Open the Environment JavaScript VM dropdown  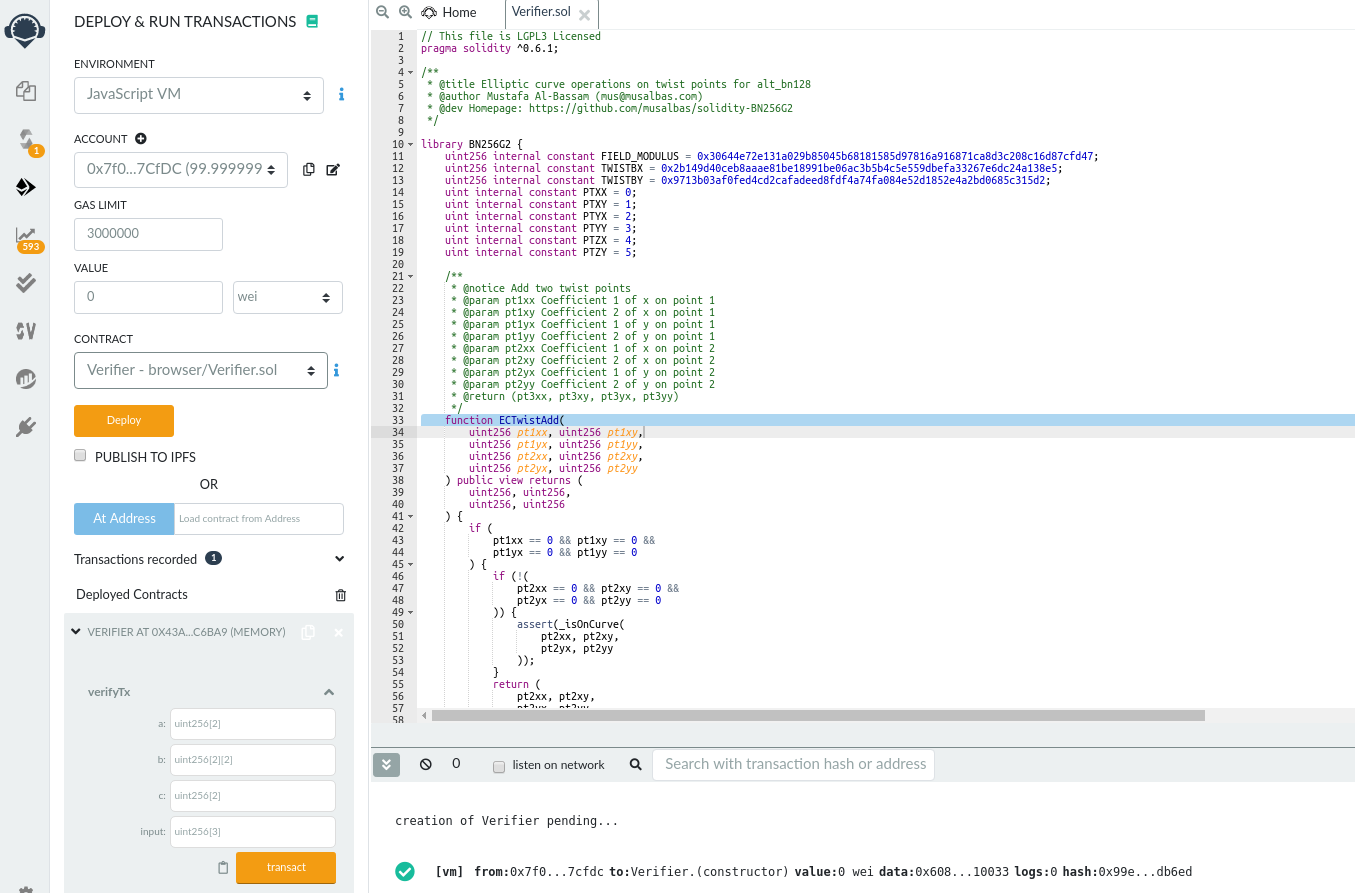click(x=199, y=94)
